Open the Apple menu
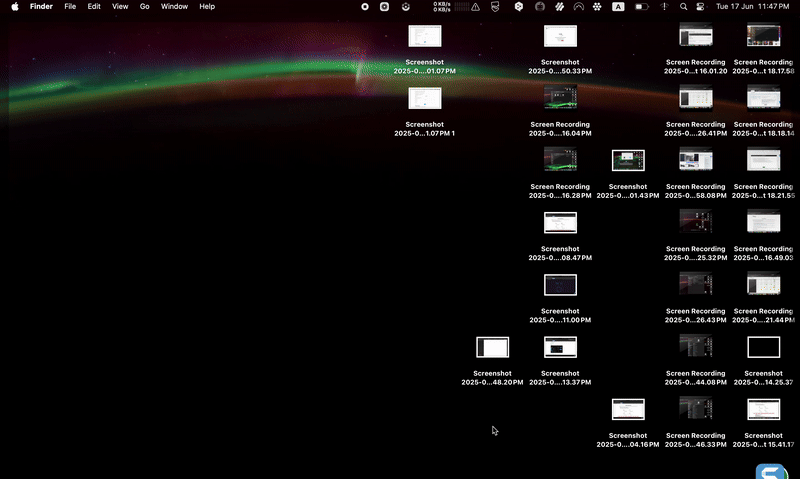This screenshot has width=800, height=479. pos(15,7)
